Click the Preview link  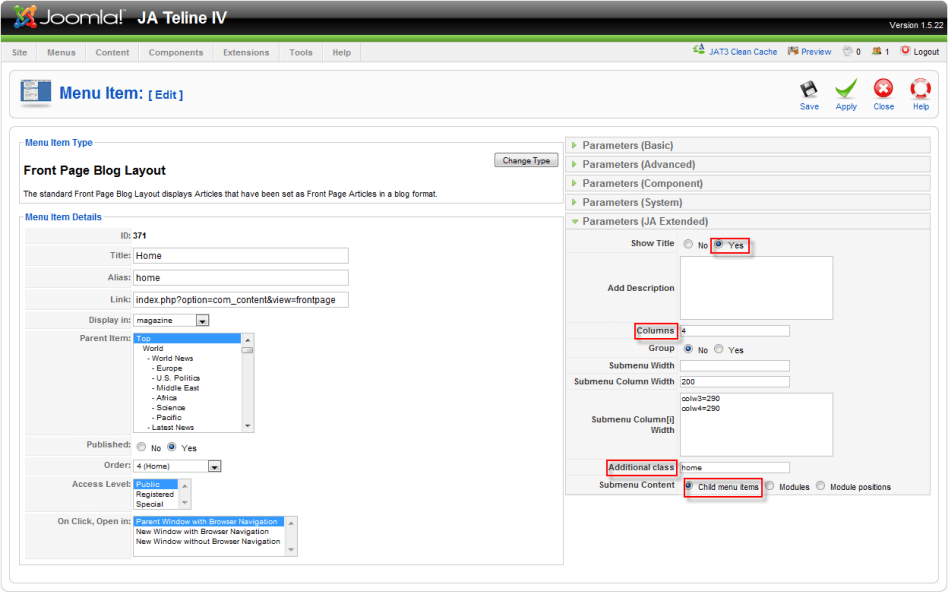pyautogui.click(x=816, y=52)
